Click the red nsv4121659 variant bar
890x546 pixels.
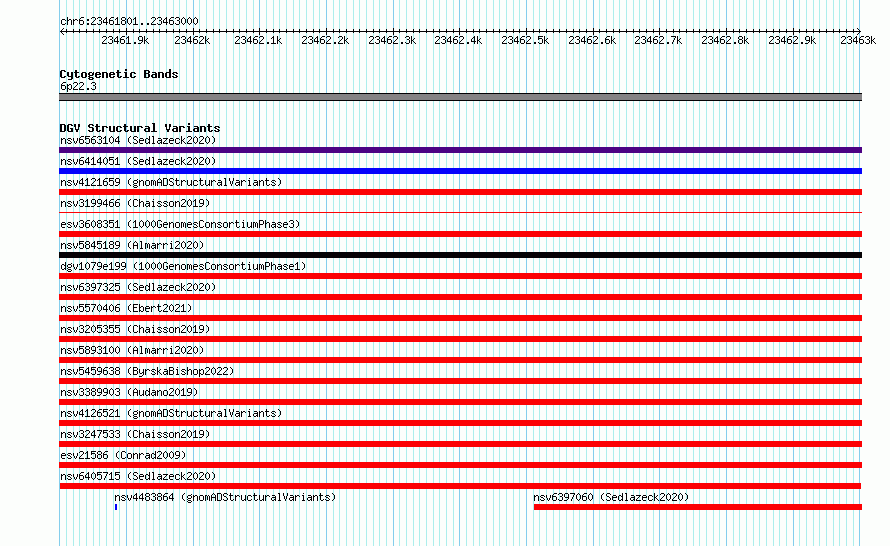pyautogui.click(x=460, y=192)
